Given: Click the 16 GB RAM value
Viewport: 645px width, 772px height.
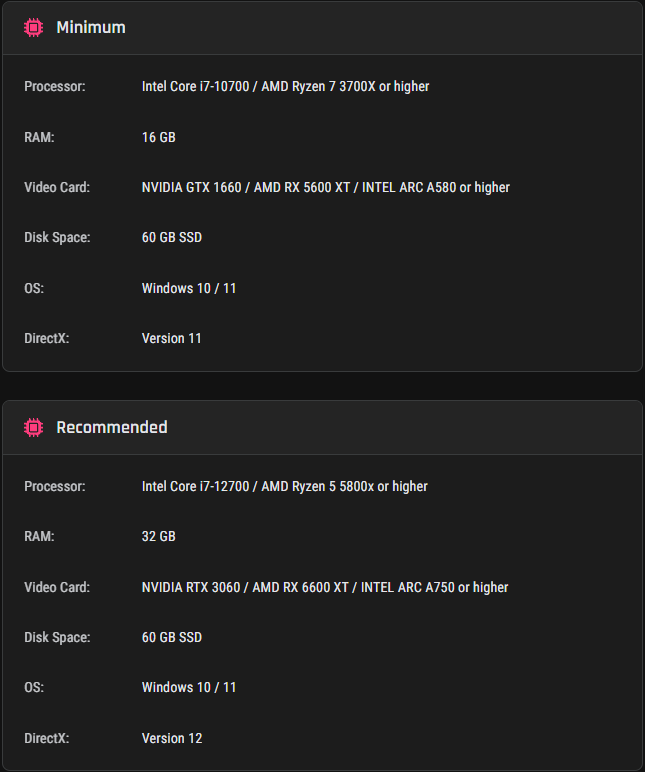Looking at the screenshot, I should click(x=159, y=137).
